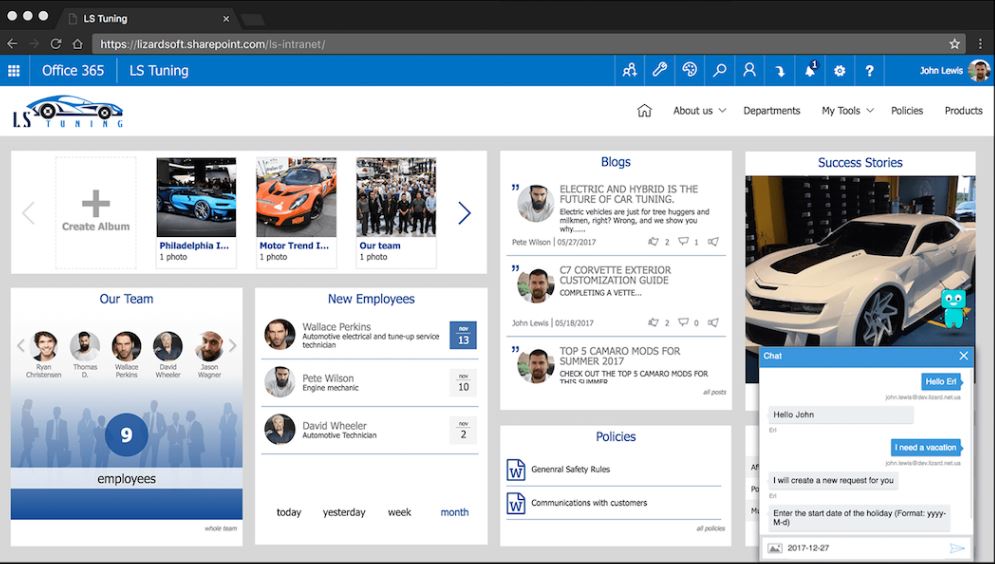Filter new employees by month

click(x=454, y=512)
